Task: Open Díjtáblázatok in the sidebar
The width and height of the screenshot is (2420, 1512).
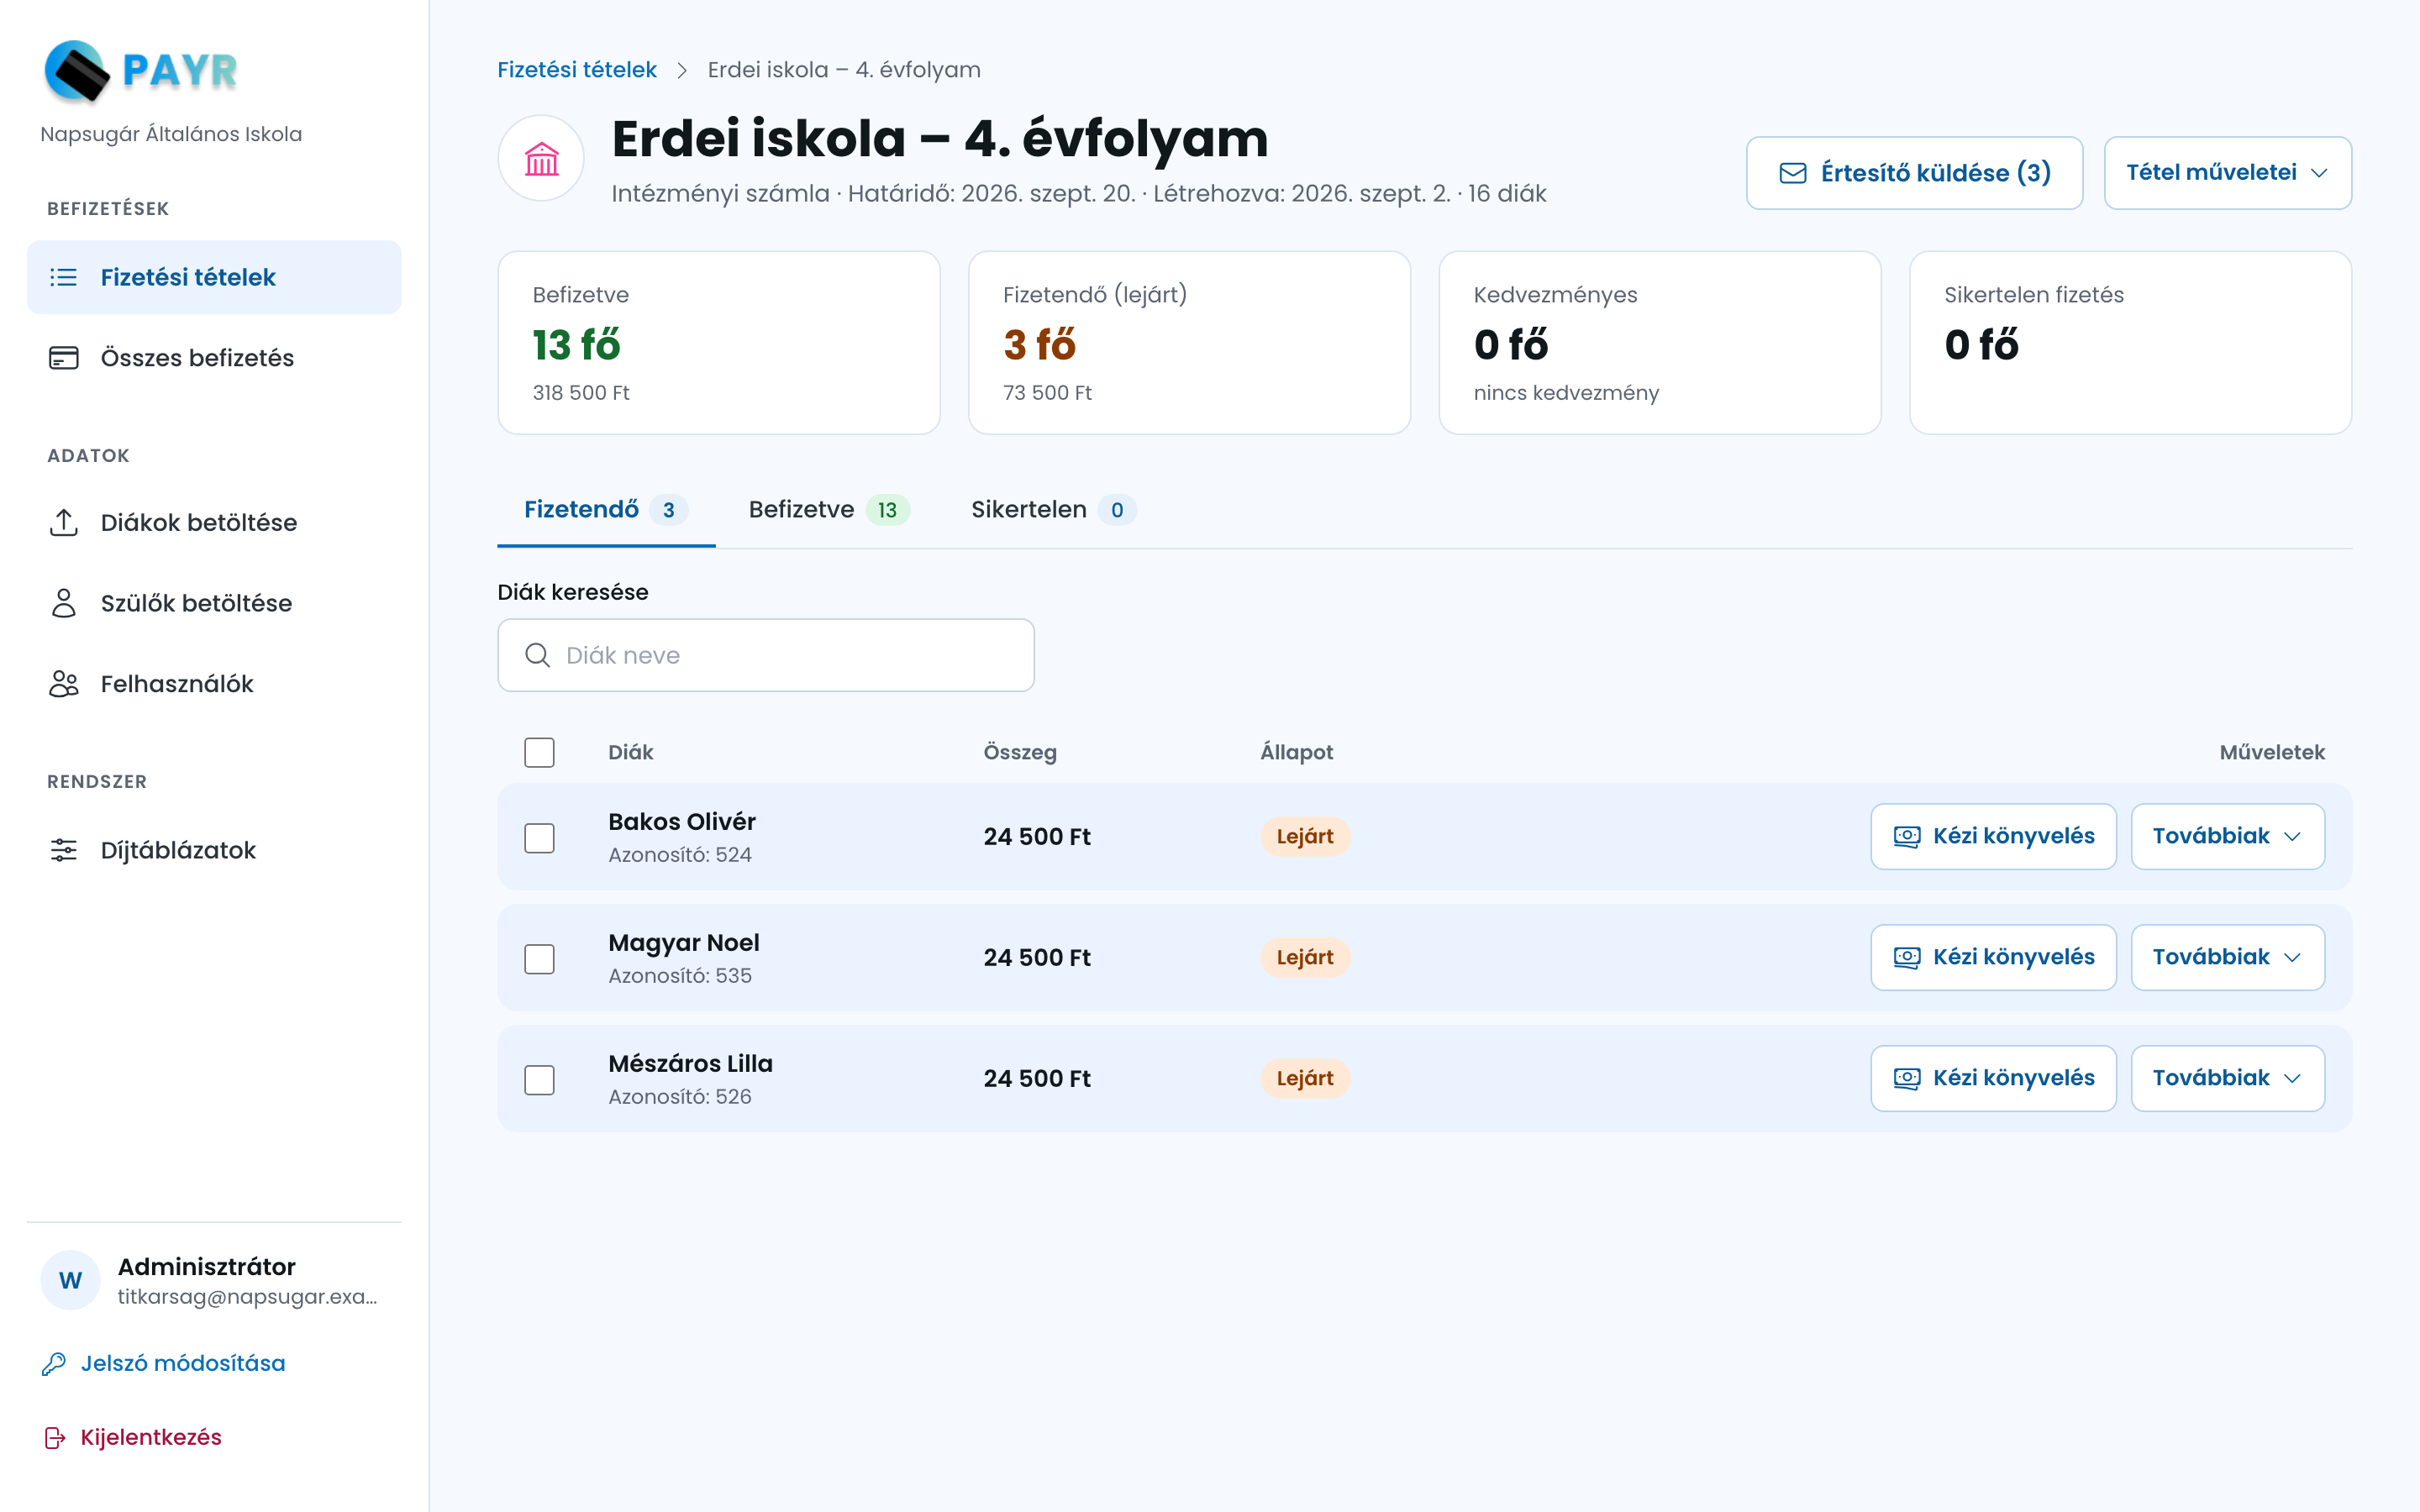Action: pyautogui.click(x=214, y=850)
